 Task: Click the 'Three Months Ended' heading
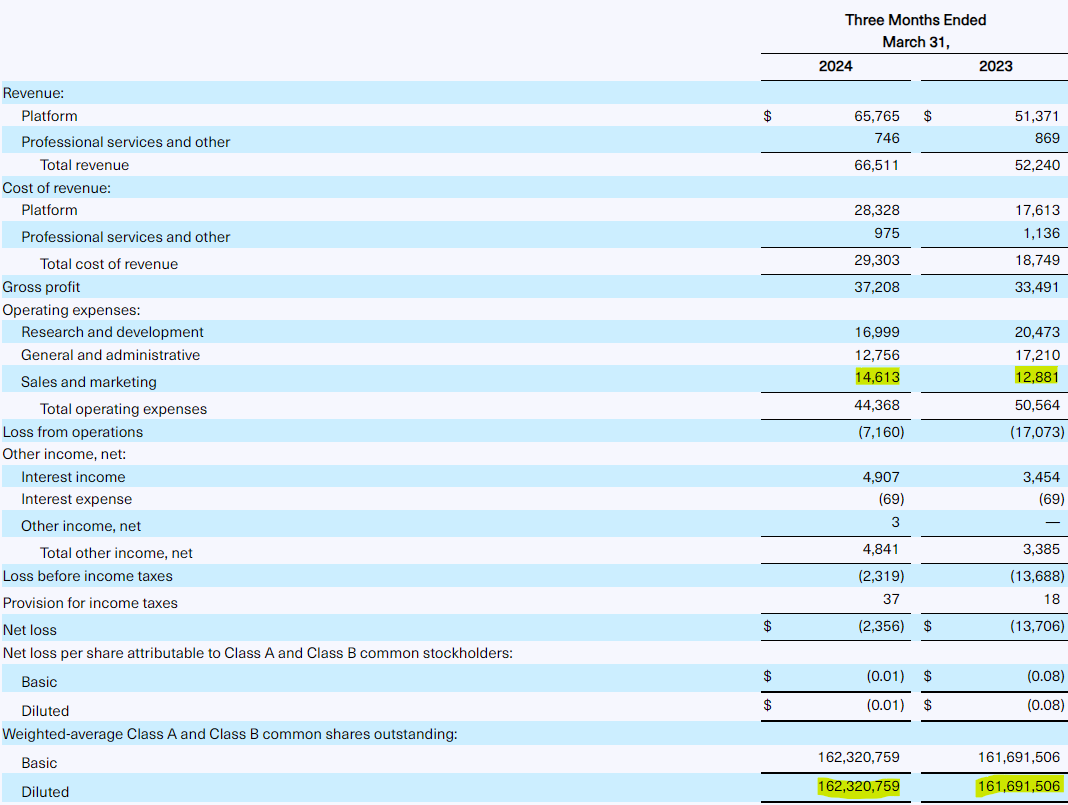(915, 20)
